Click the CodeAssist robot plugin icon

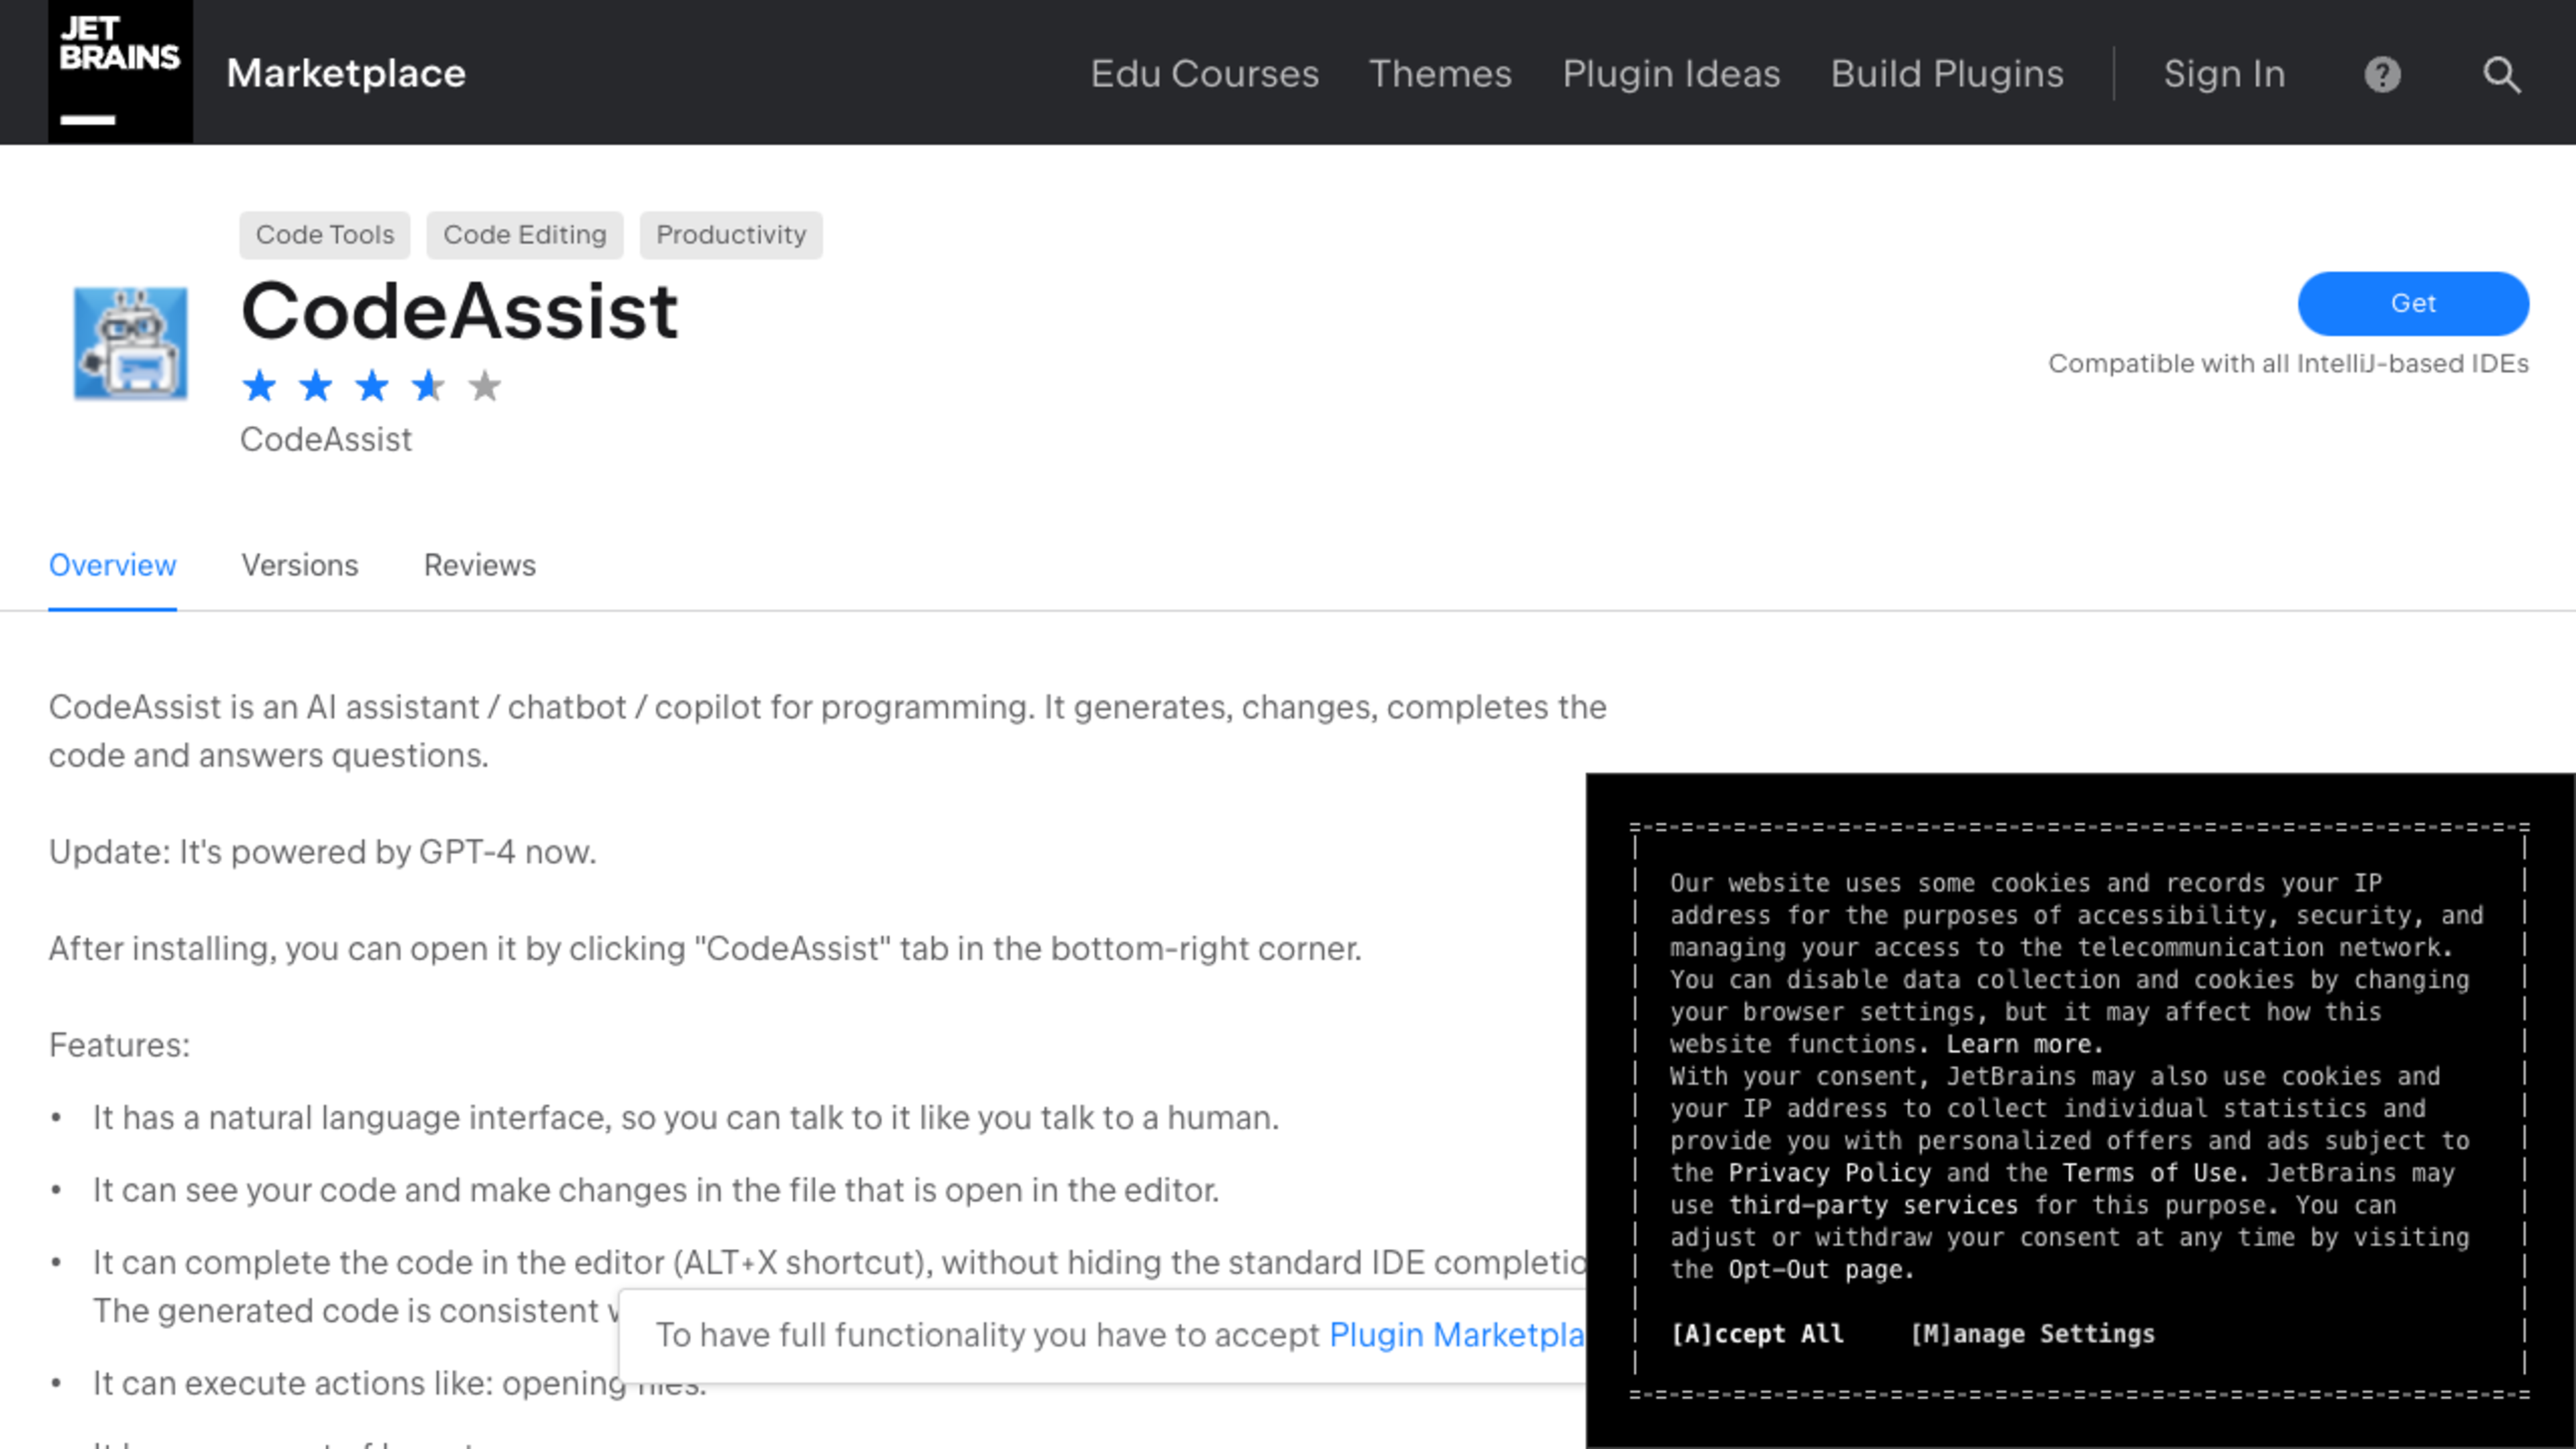pos(130,343)
